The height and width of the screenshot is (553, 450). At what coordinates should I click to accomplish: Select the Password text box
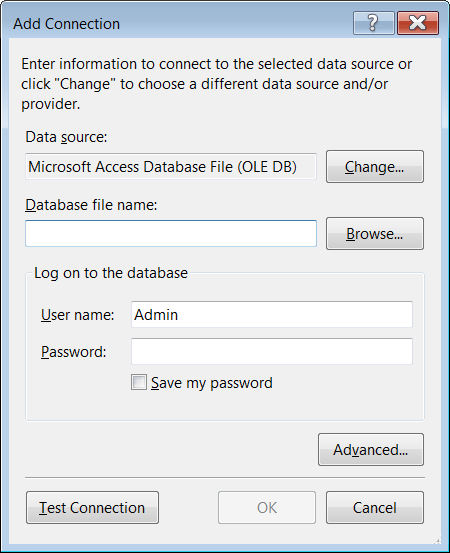(x=272, y=351)
